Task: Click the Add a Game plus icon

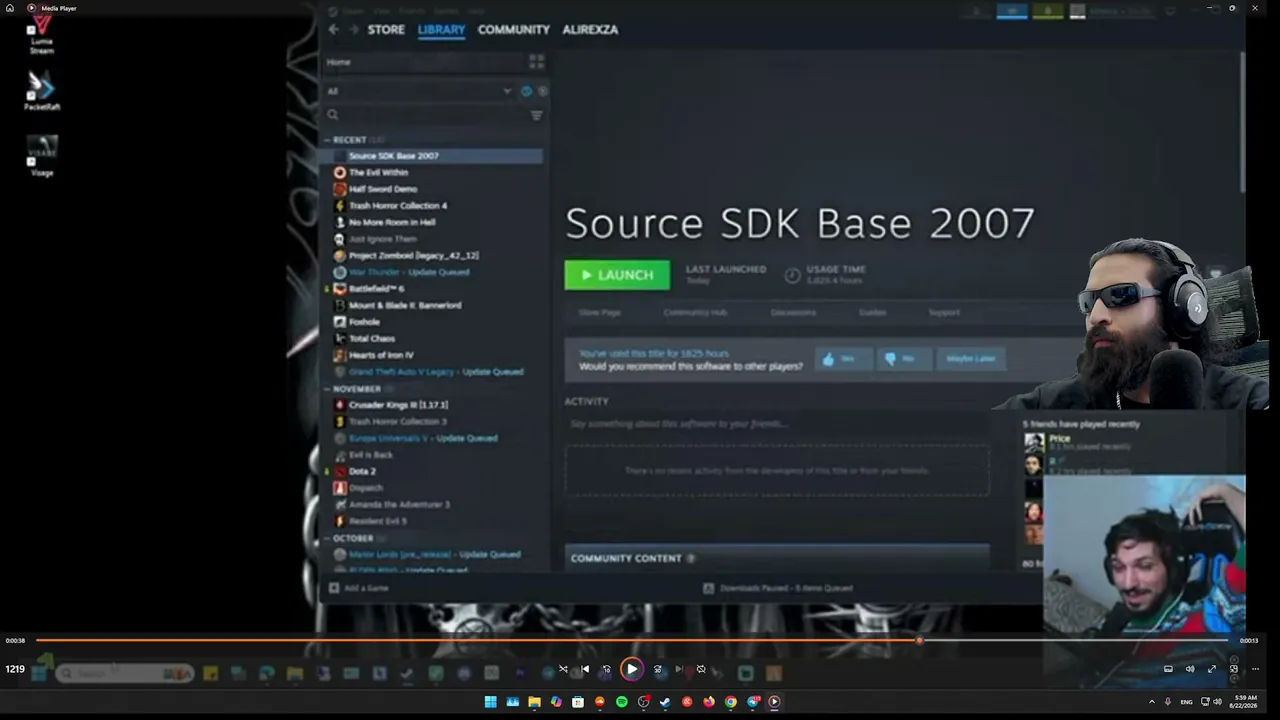Action: click(x=334, y=588)
